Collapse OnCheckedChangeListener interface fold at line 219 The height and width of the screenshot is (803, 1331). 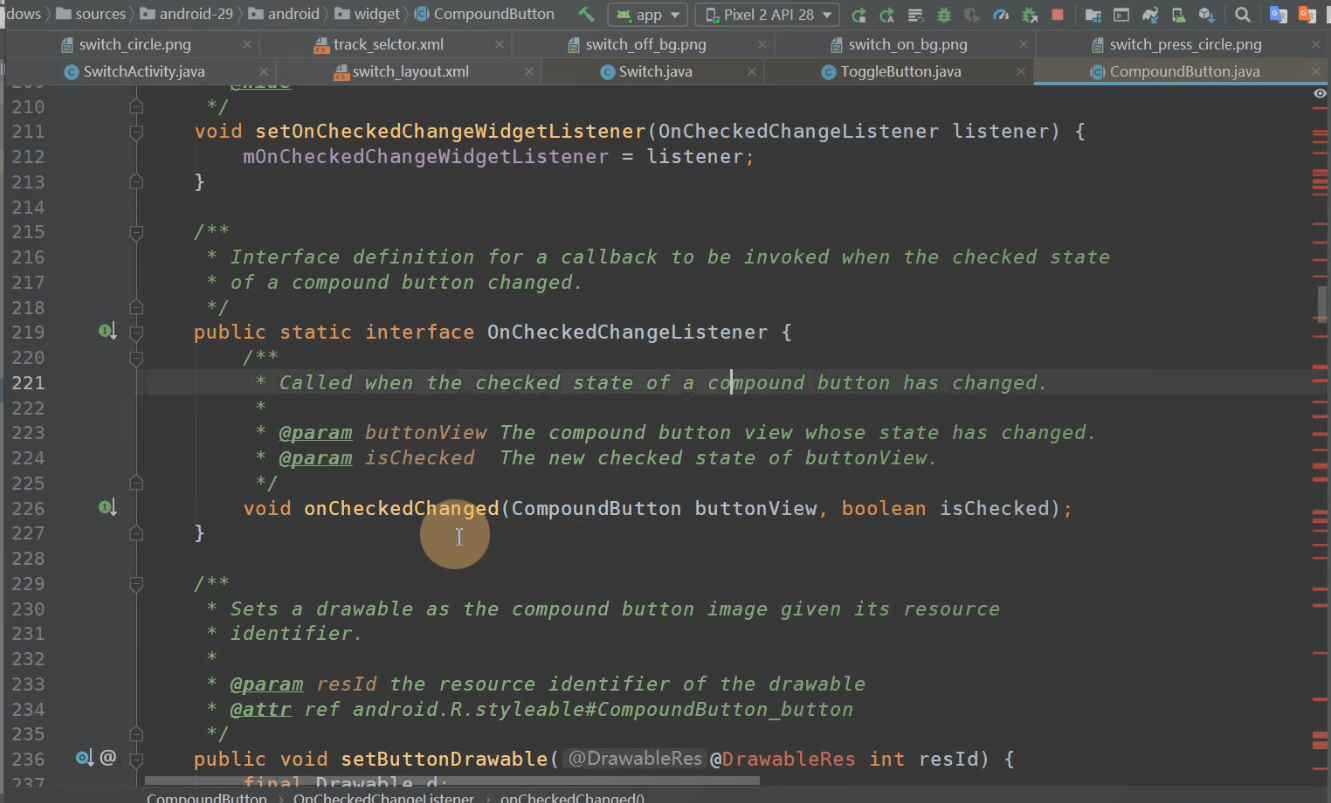136,332
